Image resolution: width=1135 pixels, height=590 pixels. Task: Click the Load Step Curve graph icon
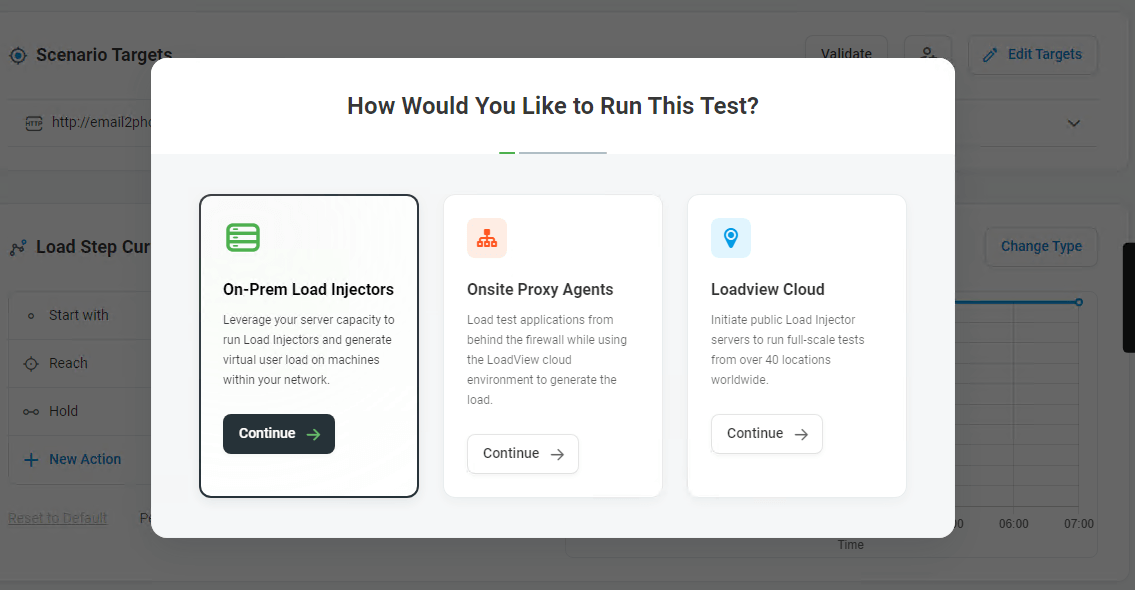pyautogui.click(x=18, y=248)
